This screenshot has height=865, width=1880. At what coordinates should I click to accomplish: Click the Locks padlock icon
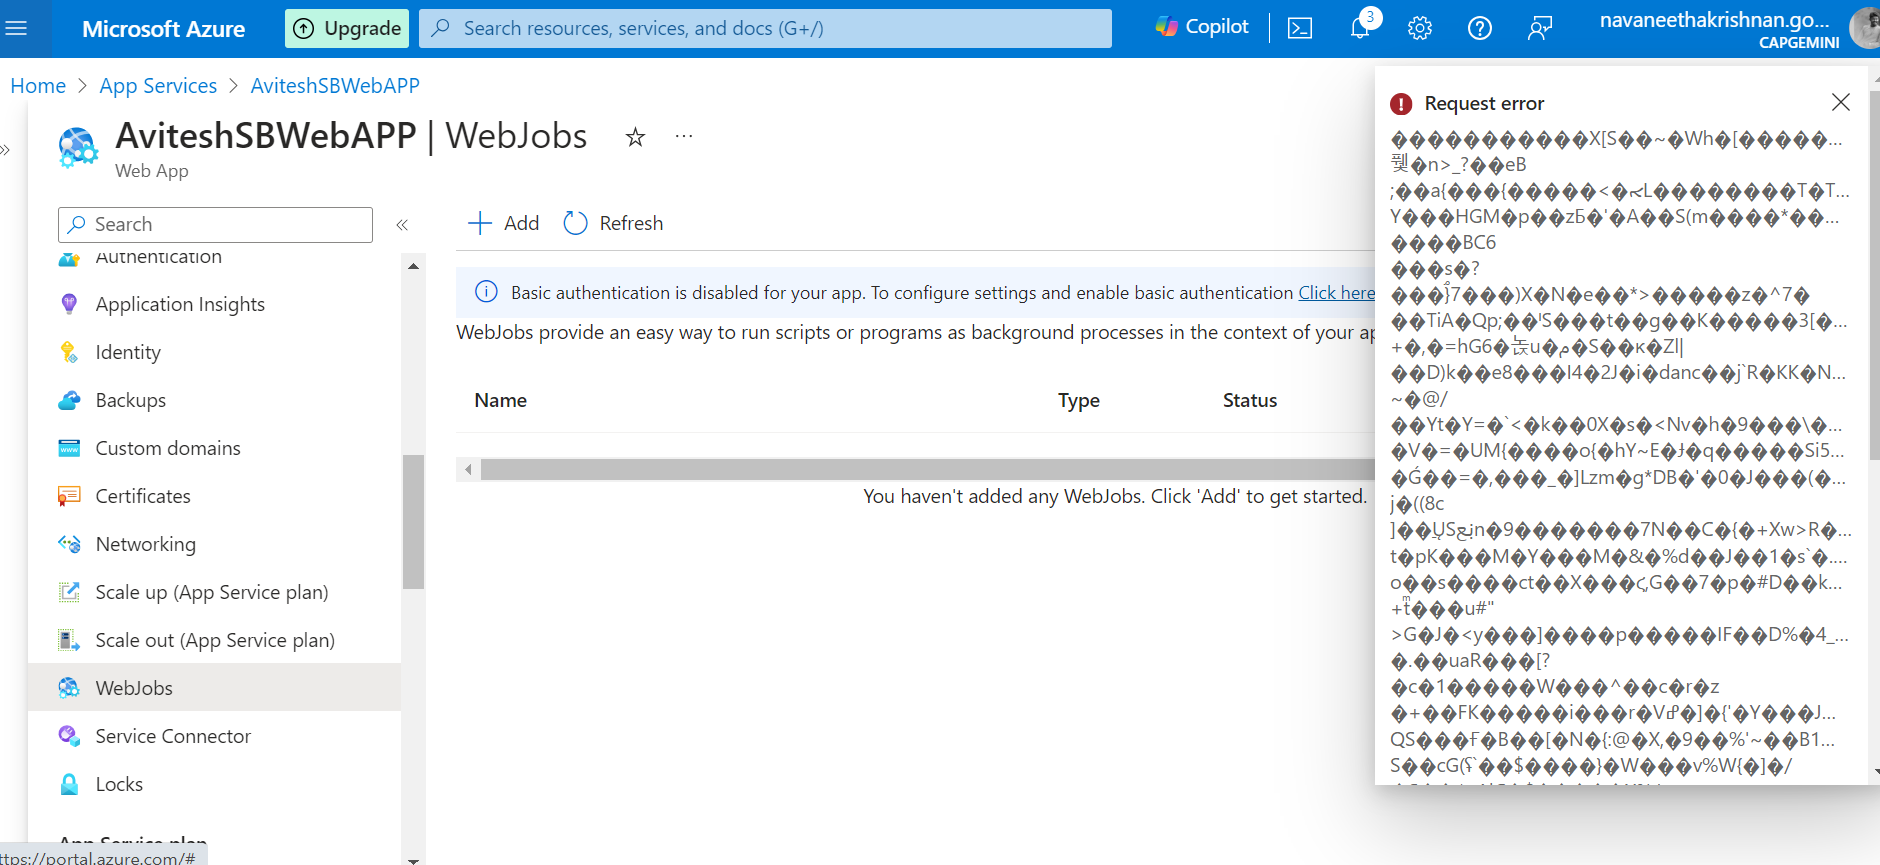pyautogui.click(x=69, y=784)
